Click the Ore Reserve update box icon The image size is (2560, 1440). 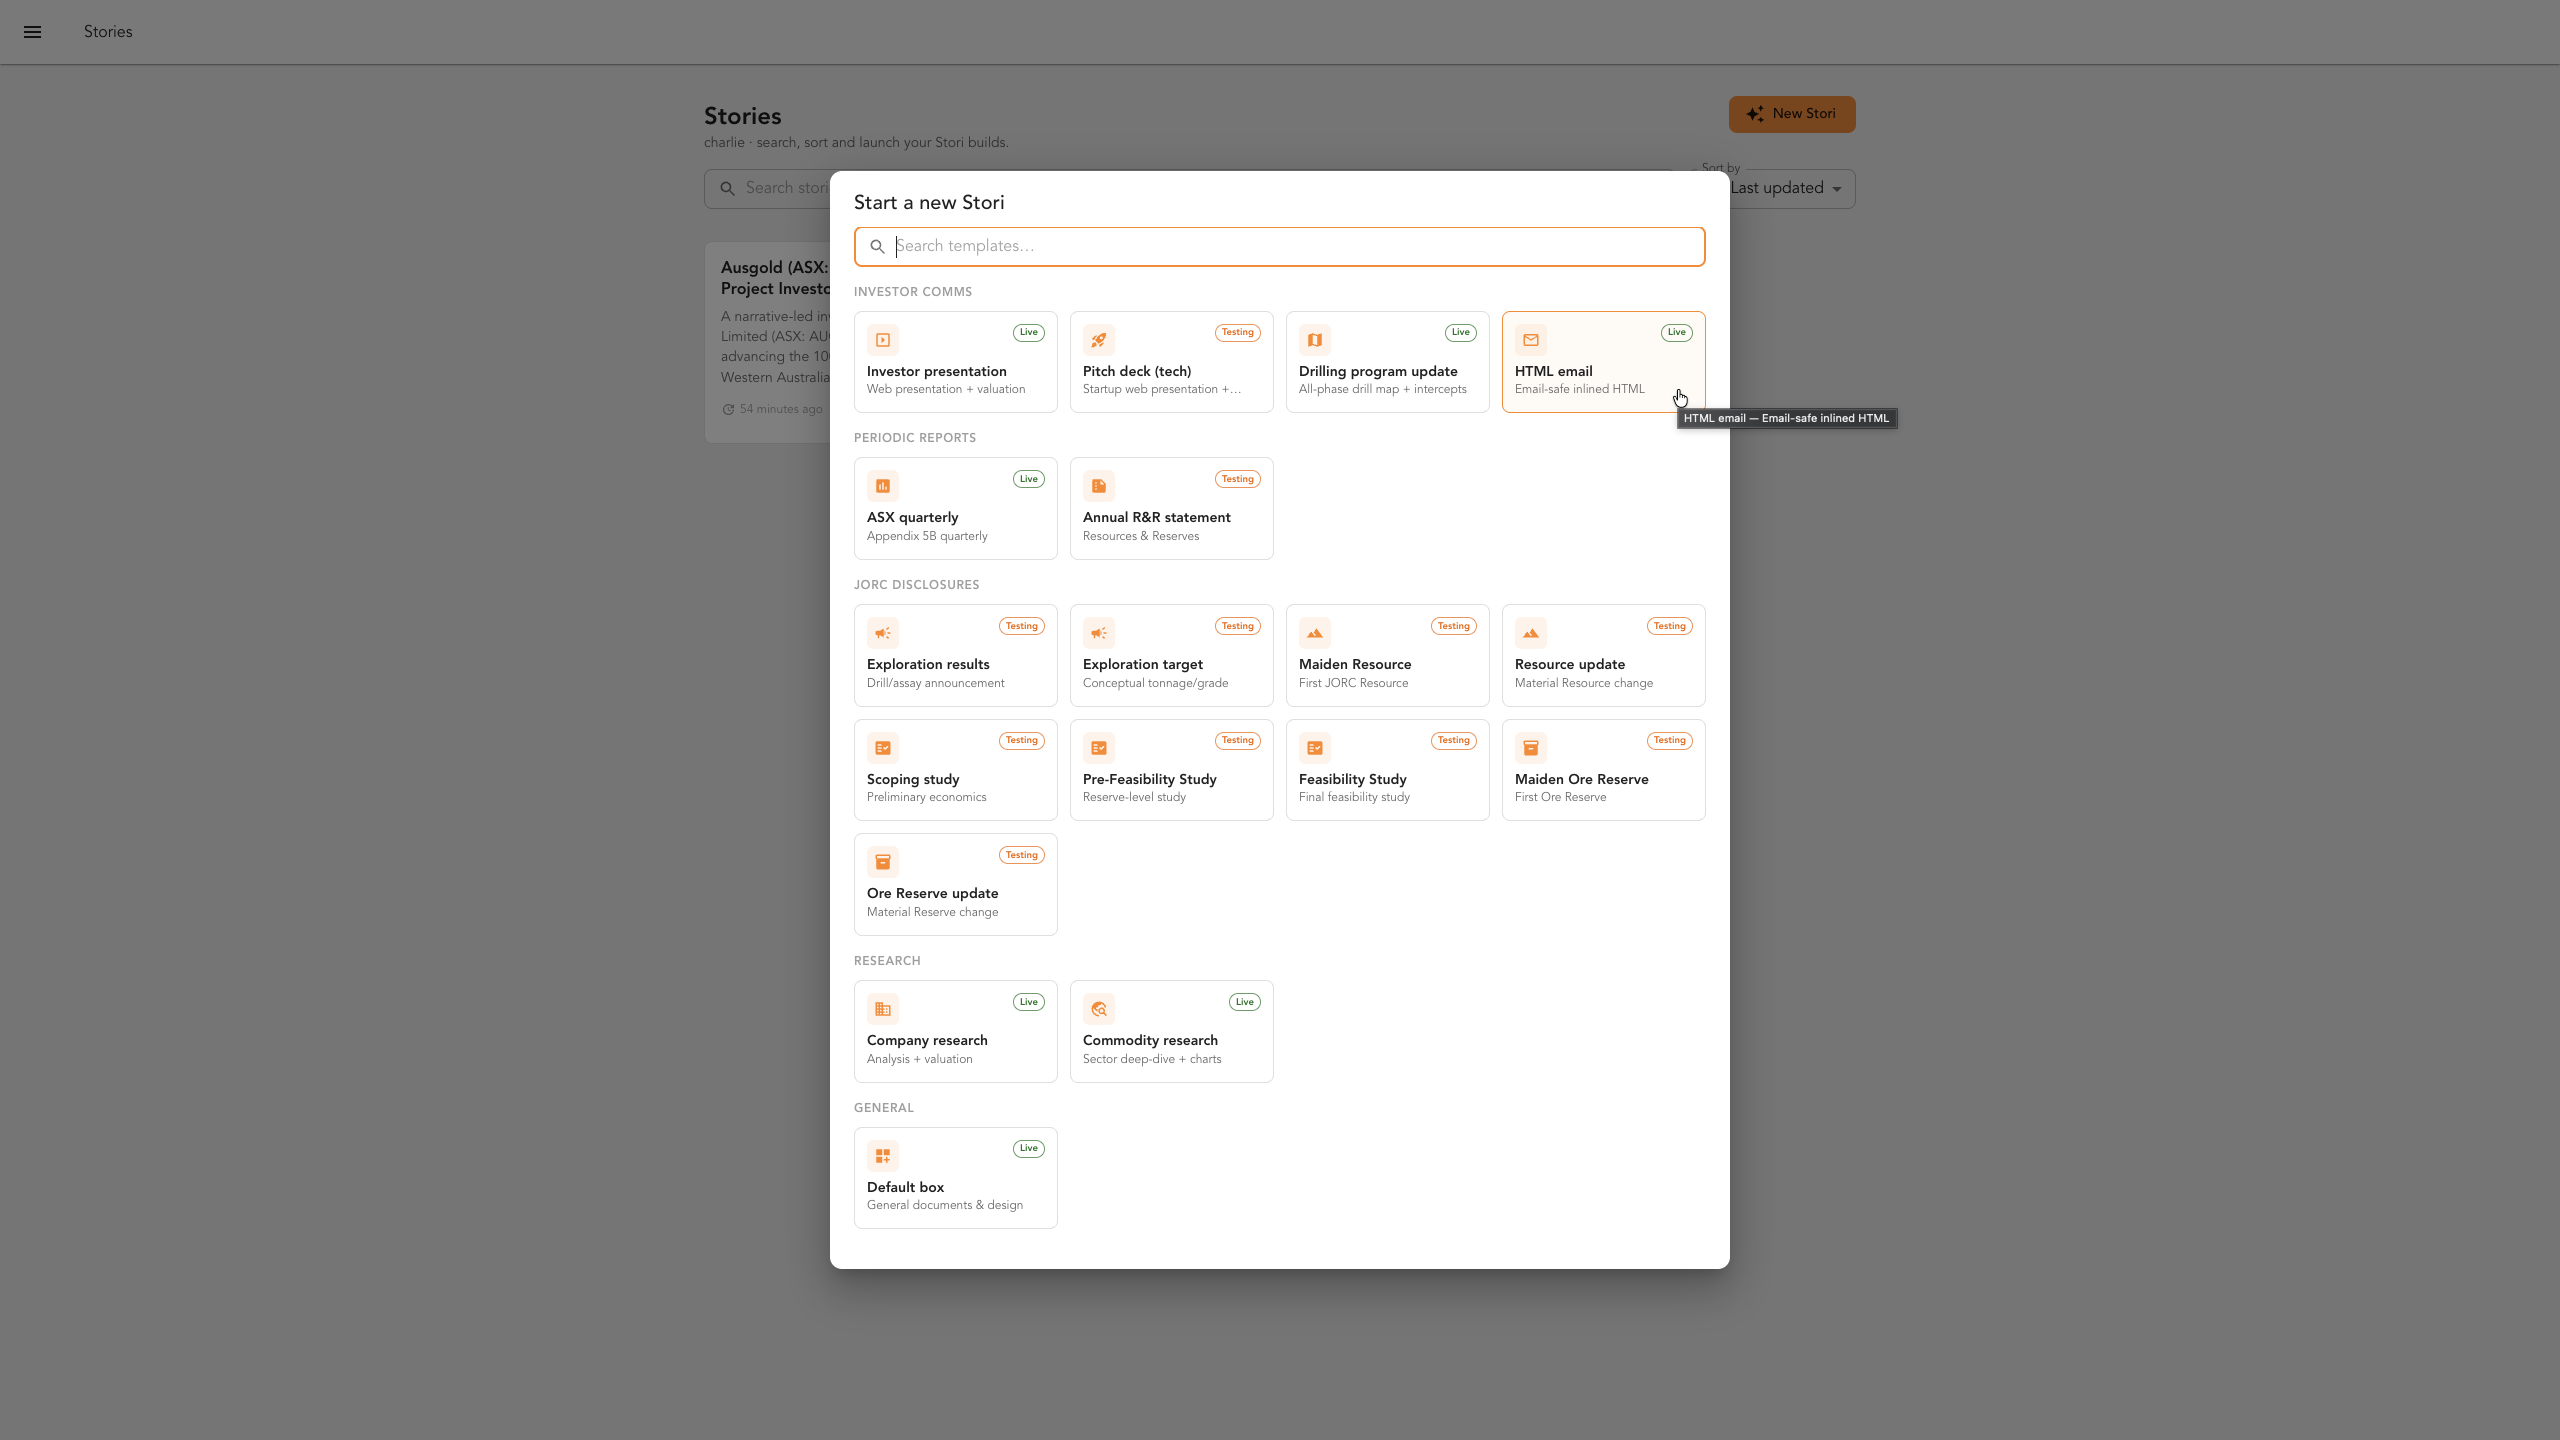point(883,862)
